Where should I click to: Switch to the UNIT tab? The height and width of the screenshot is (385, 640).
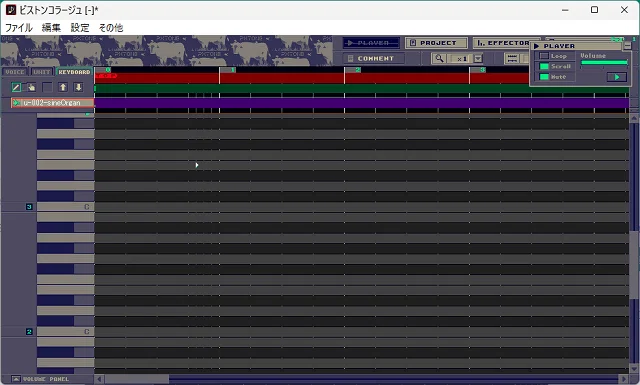[x=42, y=72]
